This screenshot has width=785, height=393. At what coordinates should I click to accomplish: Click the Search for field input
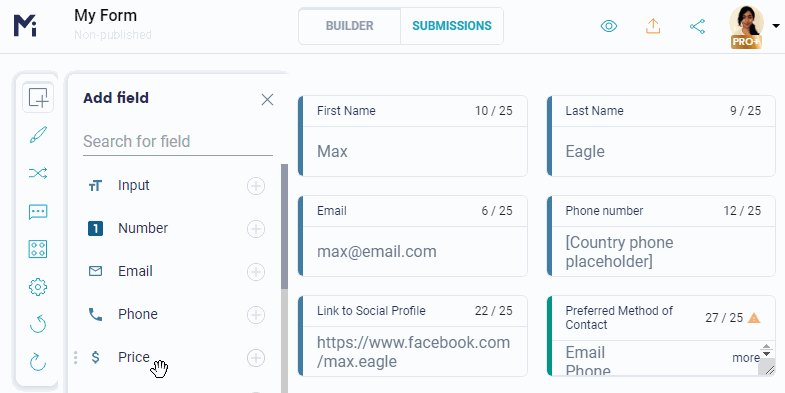tap(178, 142)
